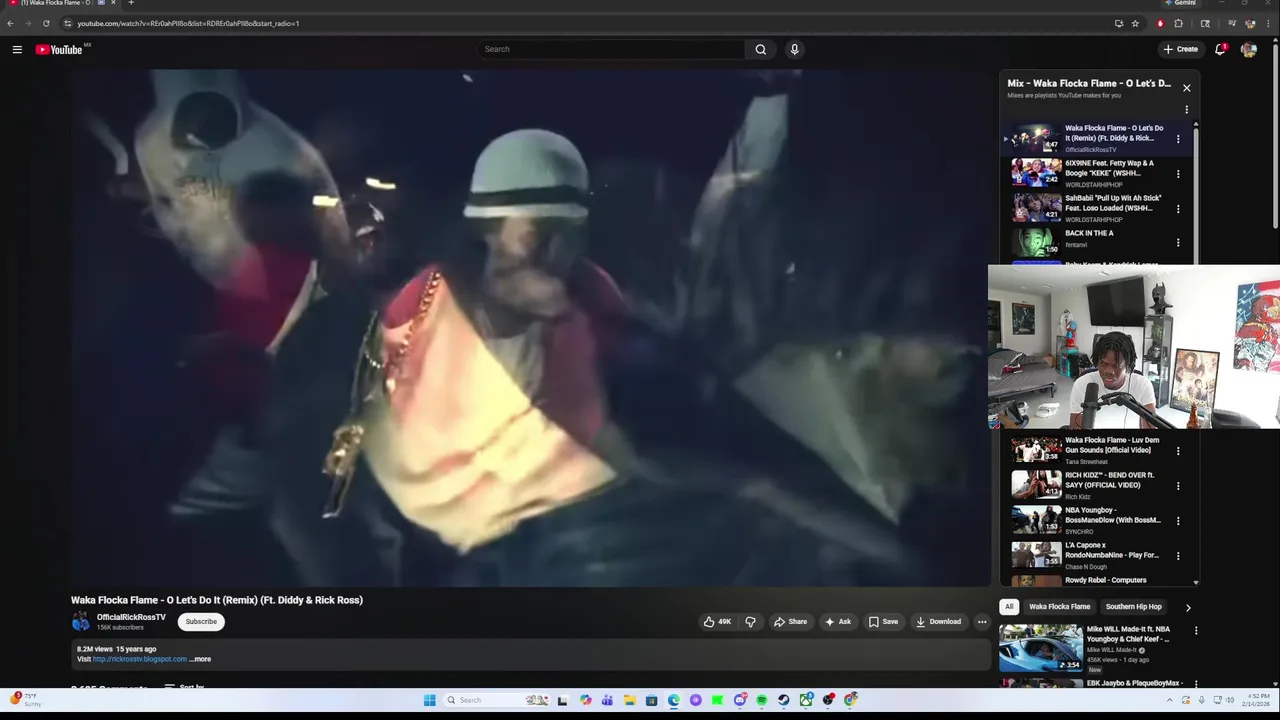
Task: Save video to a playlist
Action: (x=883, y=622)
